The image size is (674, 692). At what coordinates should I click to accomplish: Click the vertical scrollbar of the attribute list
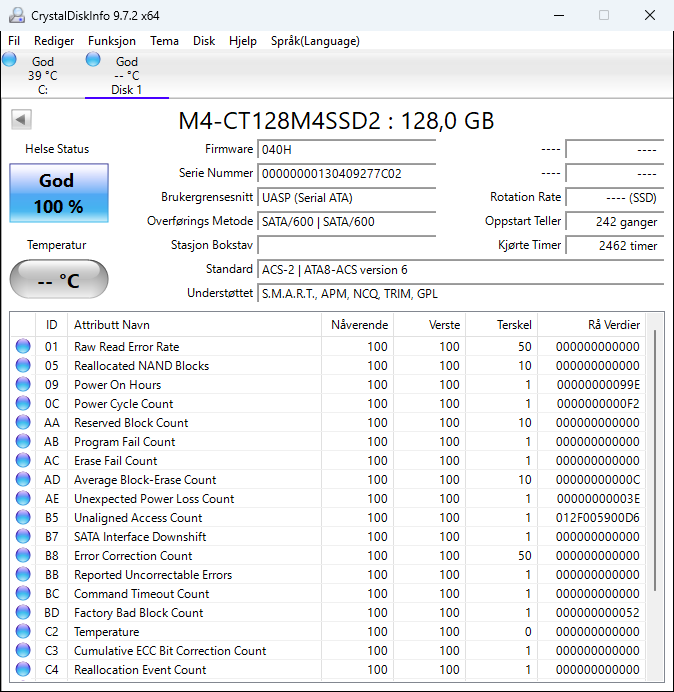[655, 461]
